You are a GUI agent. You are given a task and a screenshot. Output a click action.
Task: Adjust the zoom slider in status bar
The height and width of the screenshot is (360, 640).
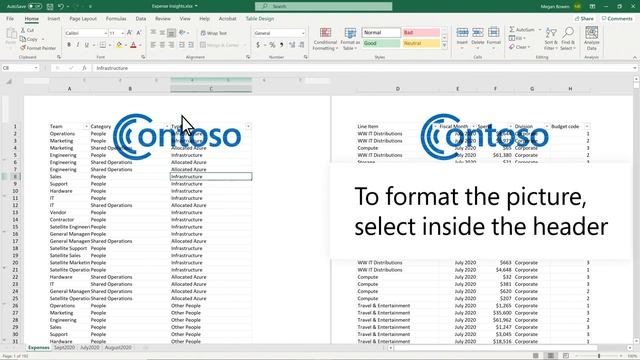599,356
